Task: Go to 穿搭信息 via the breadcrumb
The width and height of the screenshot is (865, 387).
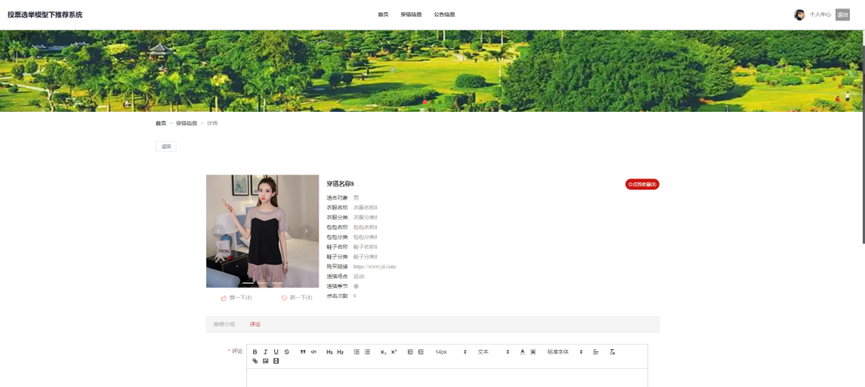Action: click(186, 123)
